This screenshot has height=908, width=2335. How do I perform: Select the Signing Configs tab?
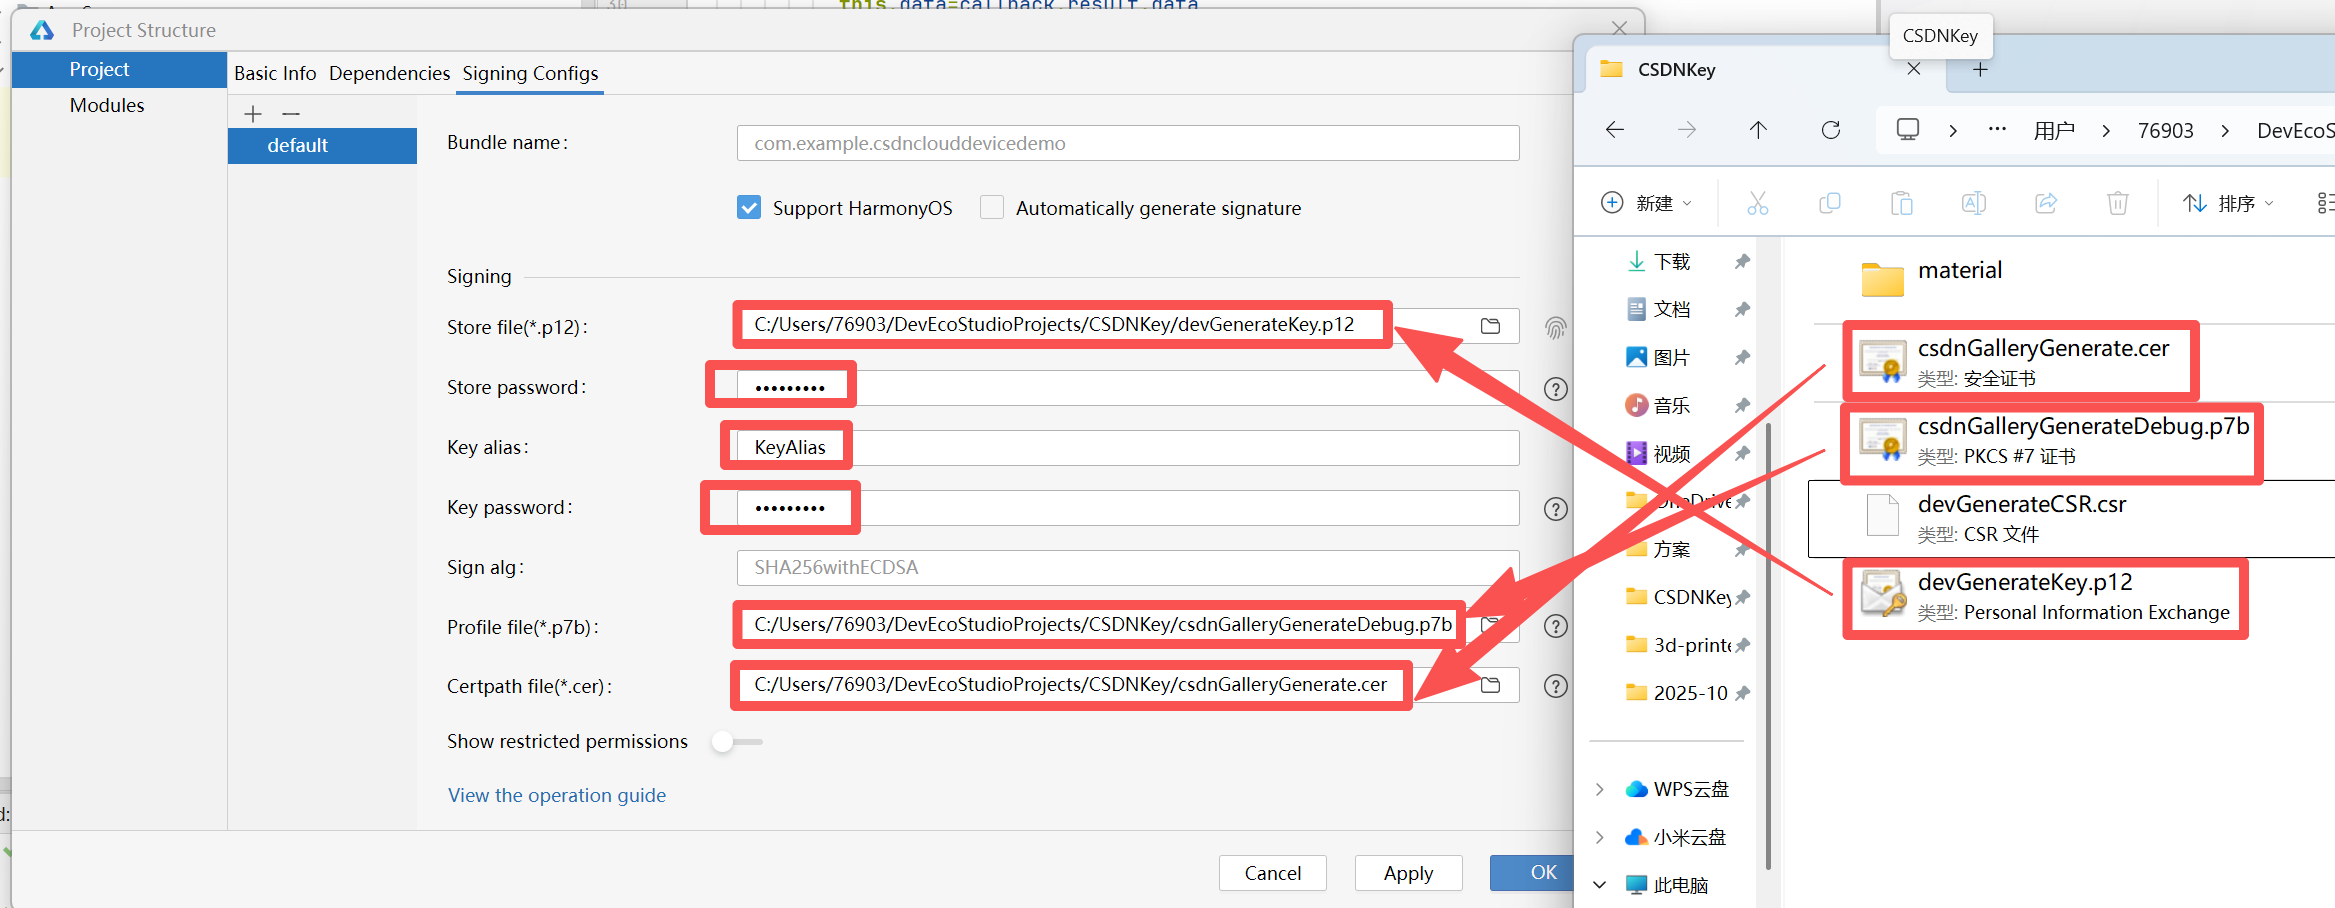530,73
